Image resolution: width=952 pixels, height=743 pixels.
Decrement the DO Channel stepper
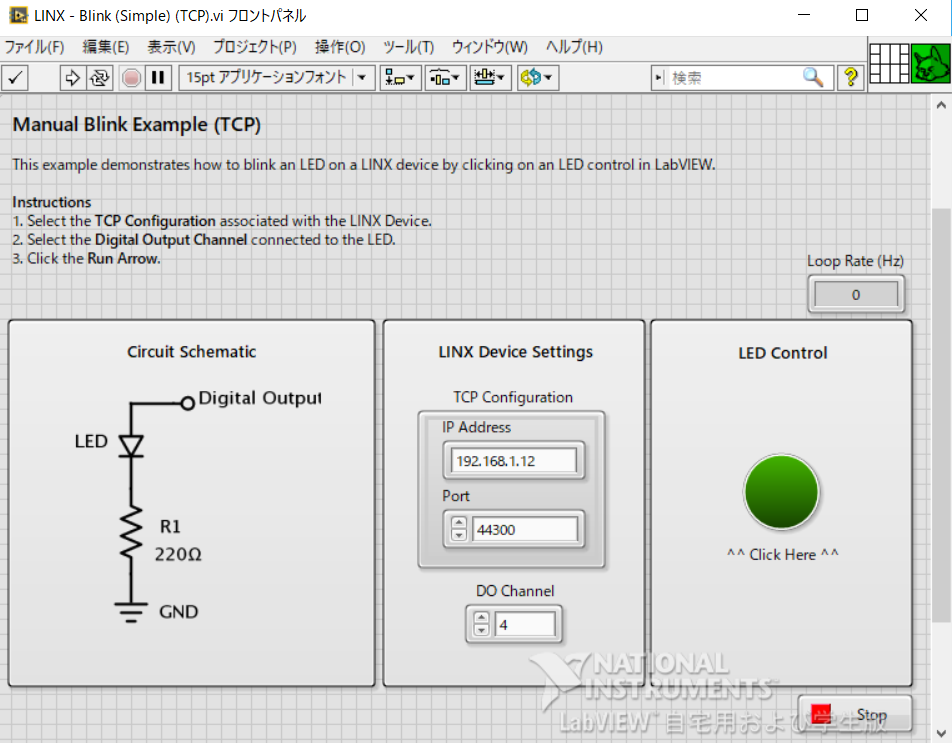tap(481, 630)
